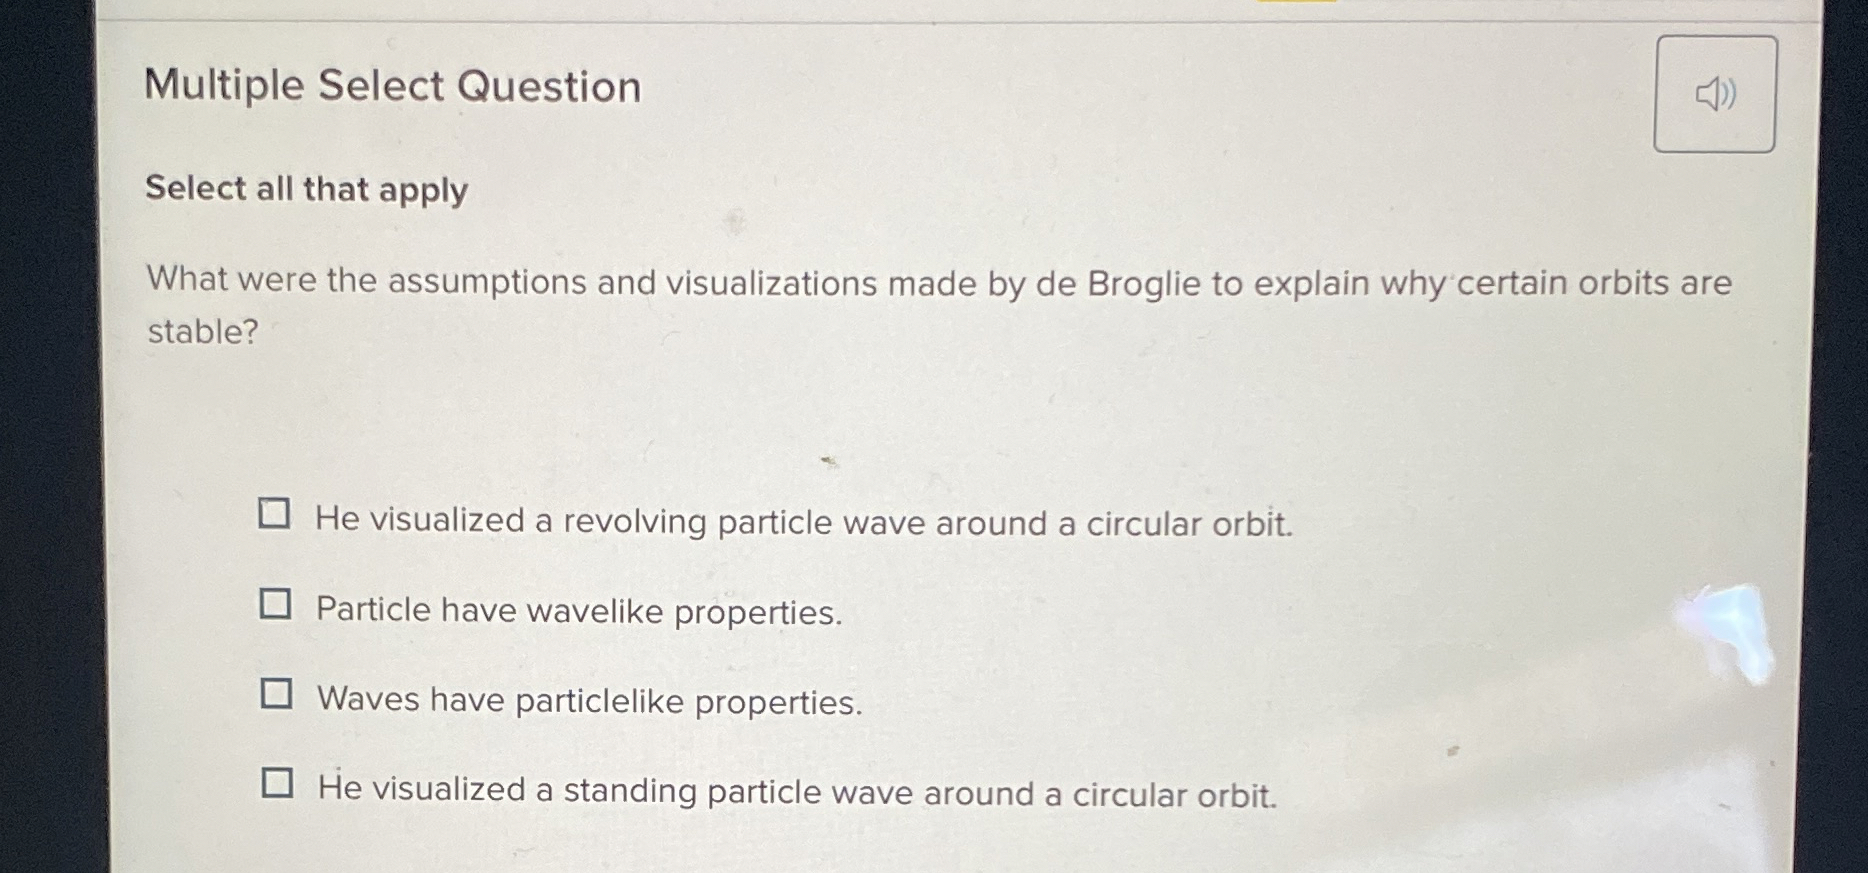Select the answer 'Waves have particlelike properties'

point(588,700)
